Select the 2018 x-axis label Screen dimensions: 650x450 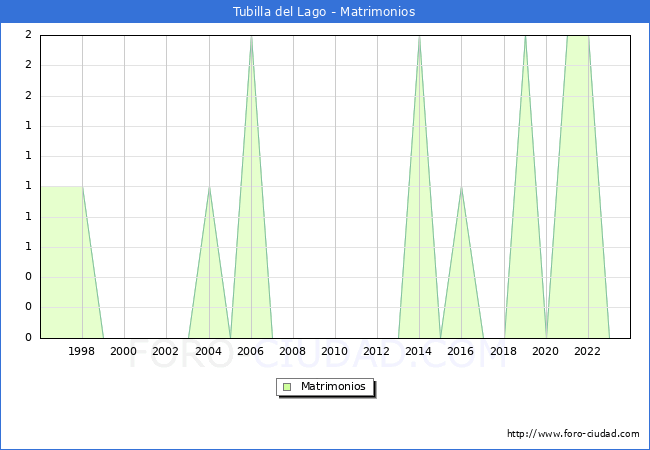coord(504,351)
